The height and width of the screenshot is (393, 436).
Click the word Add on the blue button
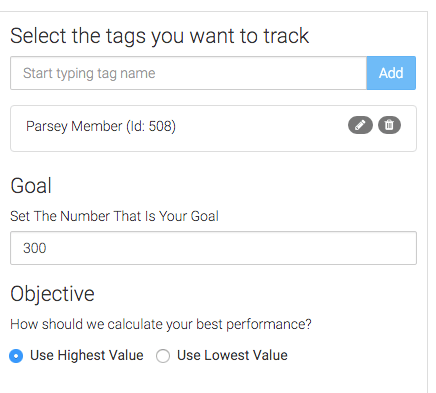(391, 73)
